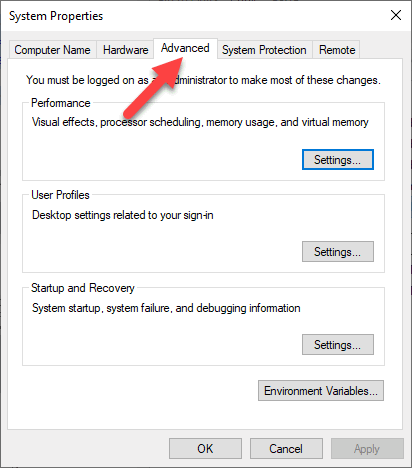This screenshot has height=468, width=412.
Task: Dismiss the dialog with Cancel
Action: point(286,449)
